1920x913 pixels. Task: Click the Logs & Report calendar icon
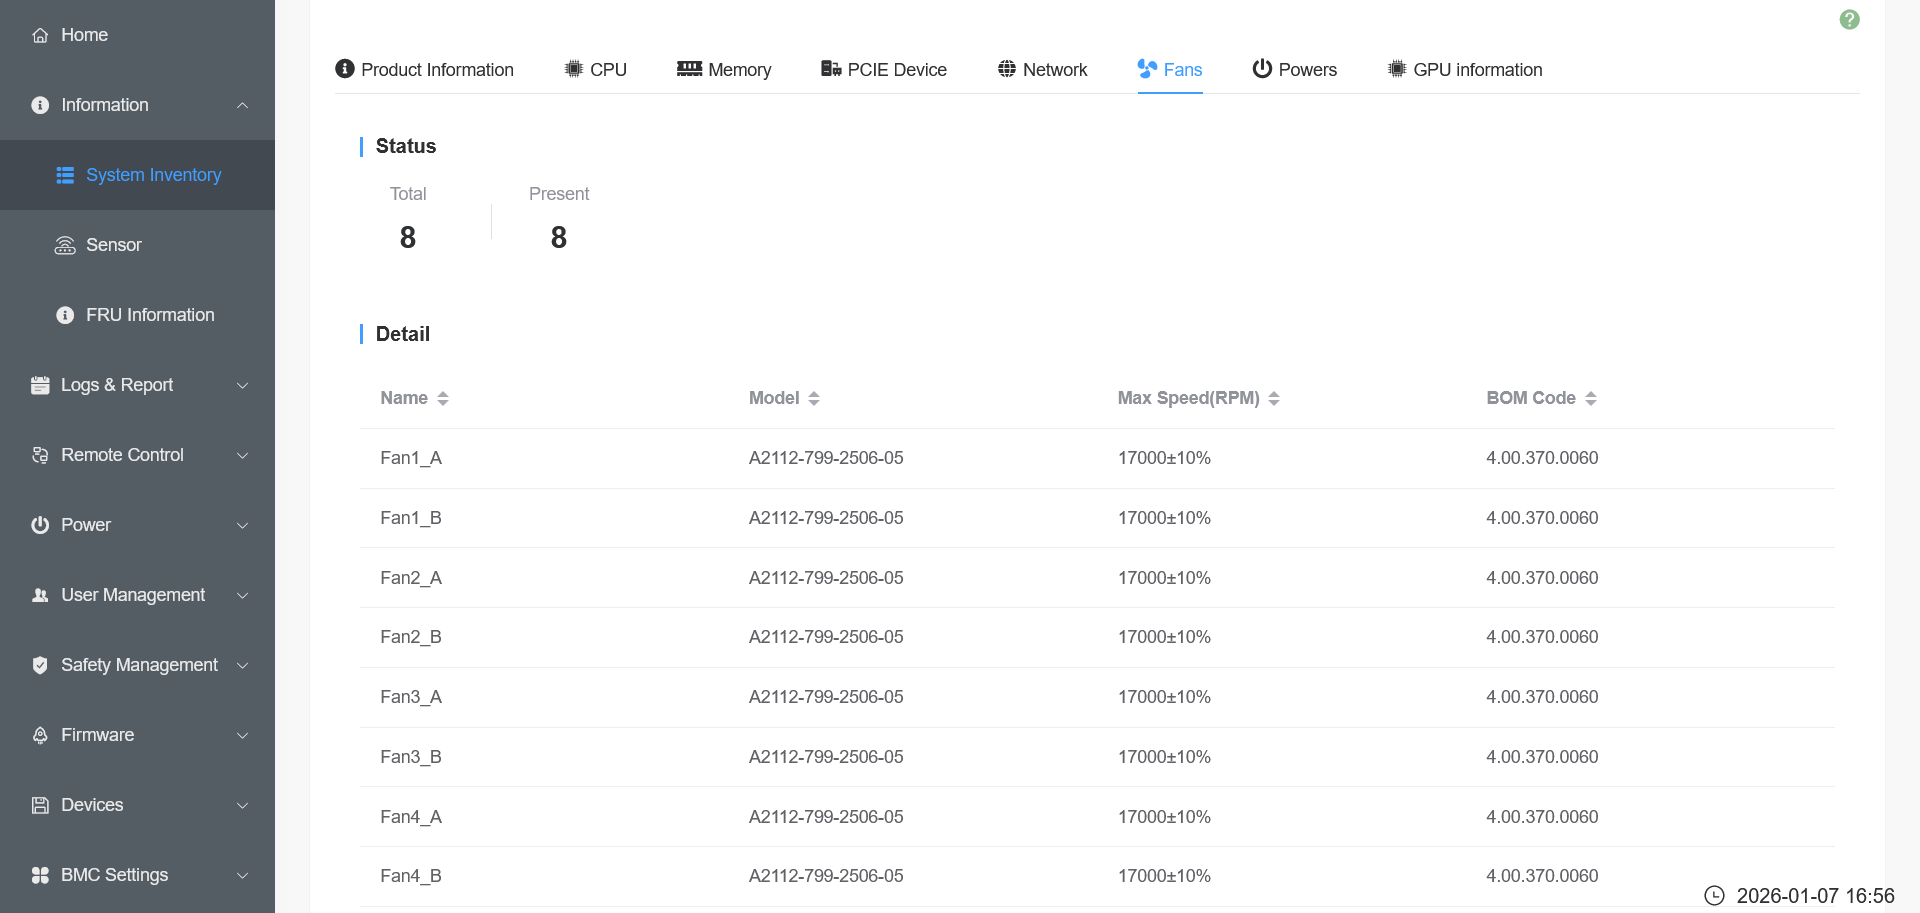point(40,385)
